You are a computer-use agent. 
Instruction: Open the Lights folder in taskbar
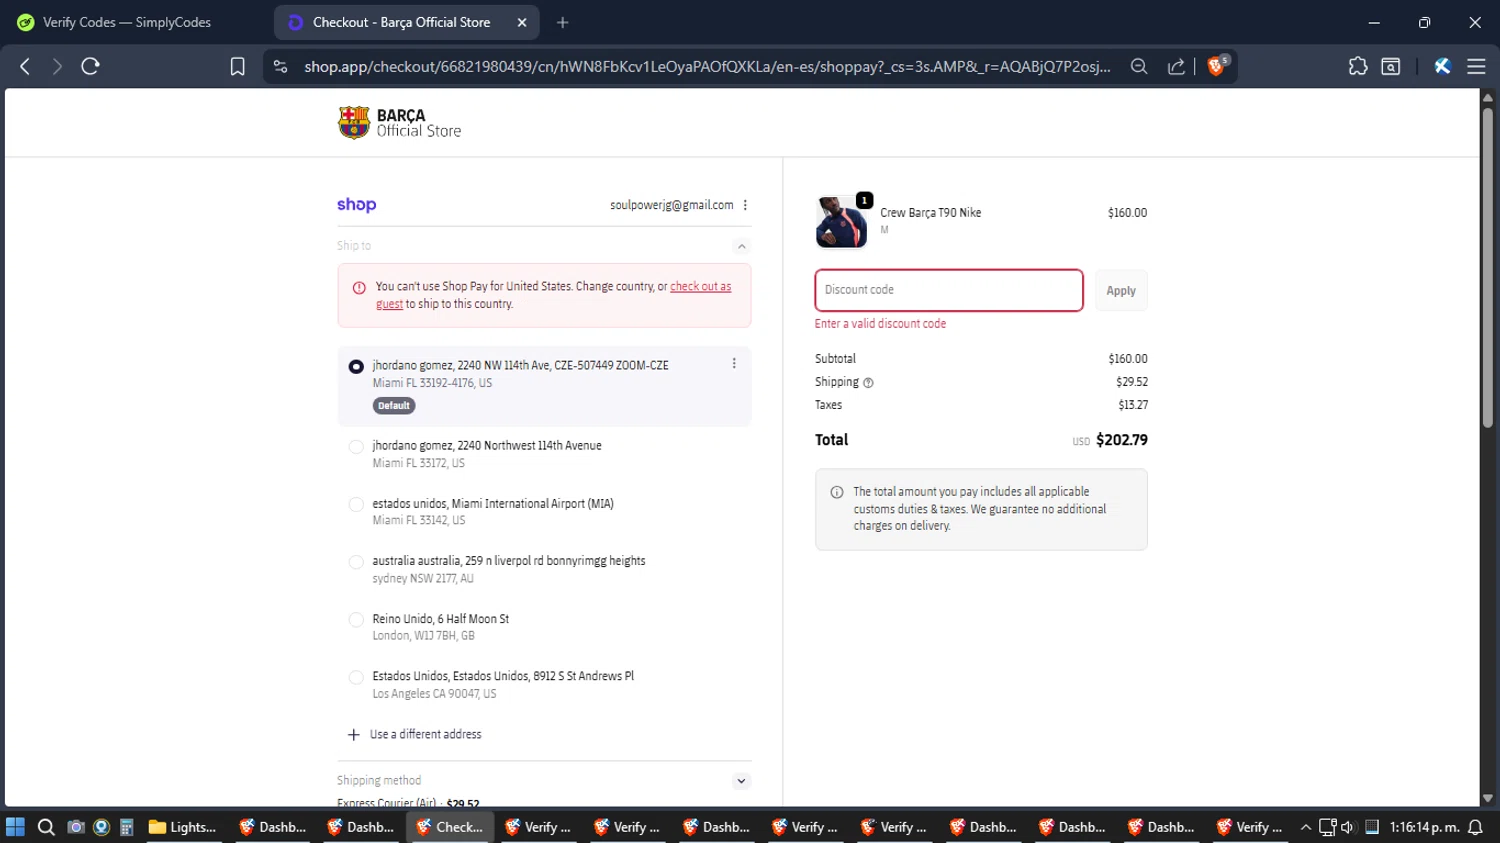click(183, 827)
